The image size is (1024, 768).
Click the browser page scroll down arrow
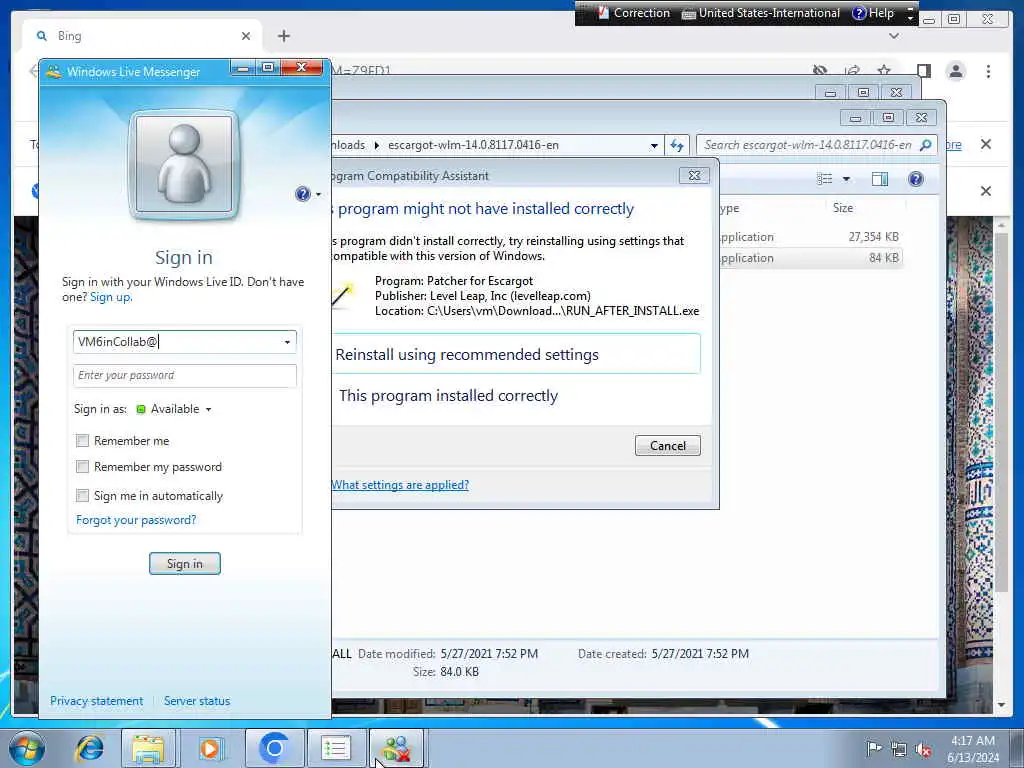1001,705
